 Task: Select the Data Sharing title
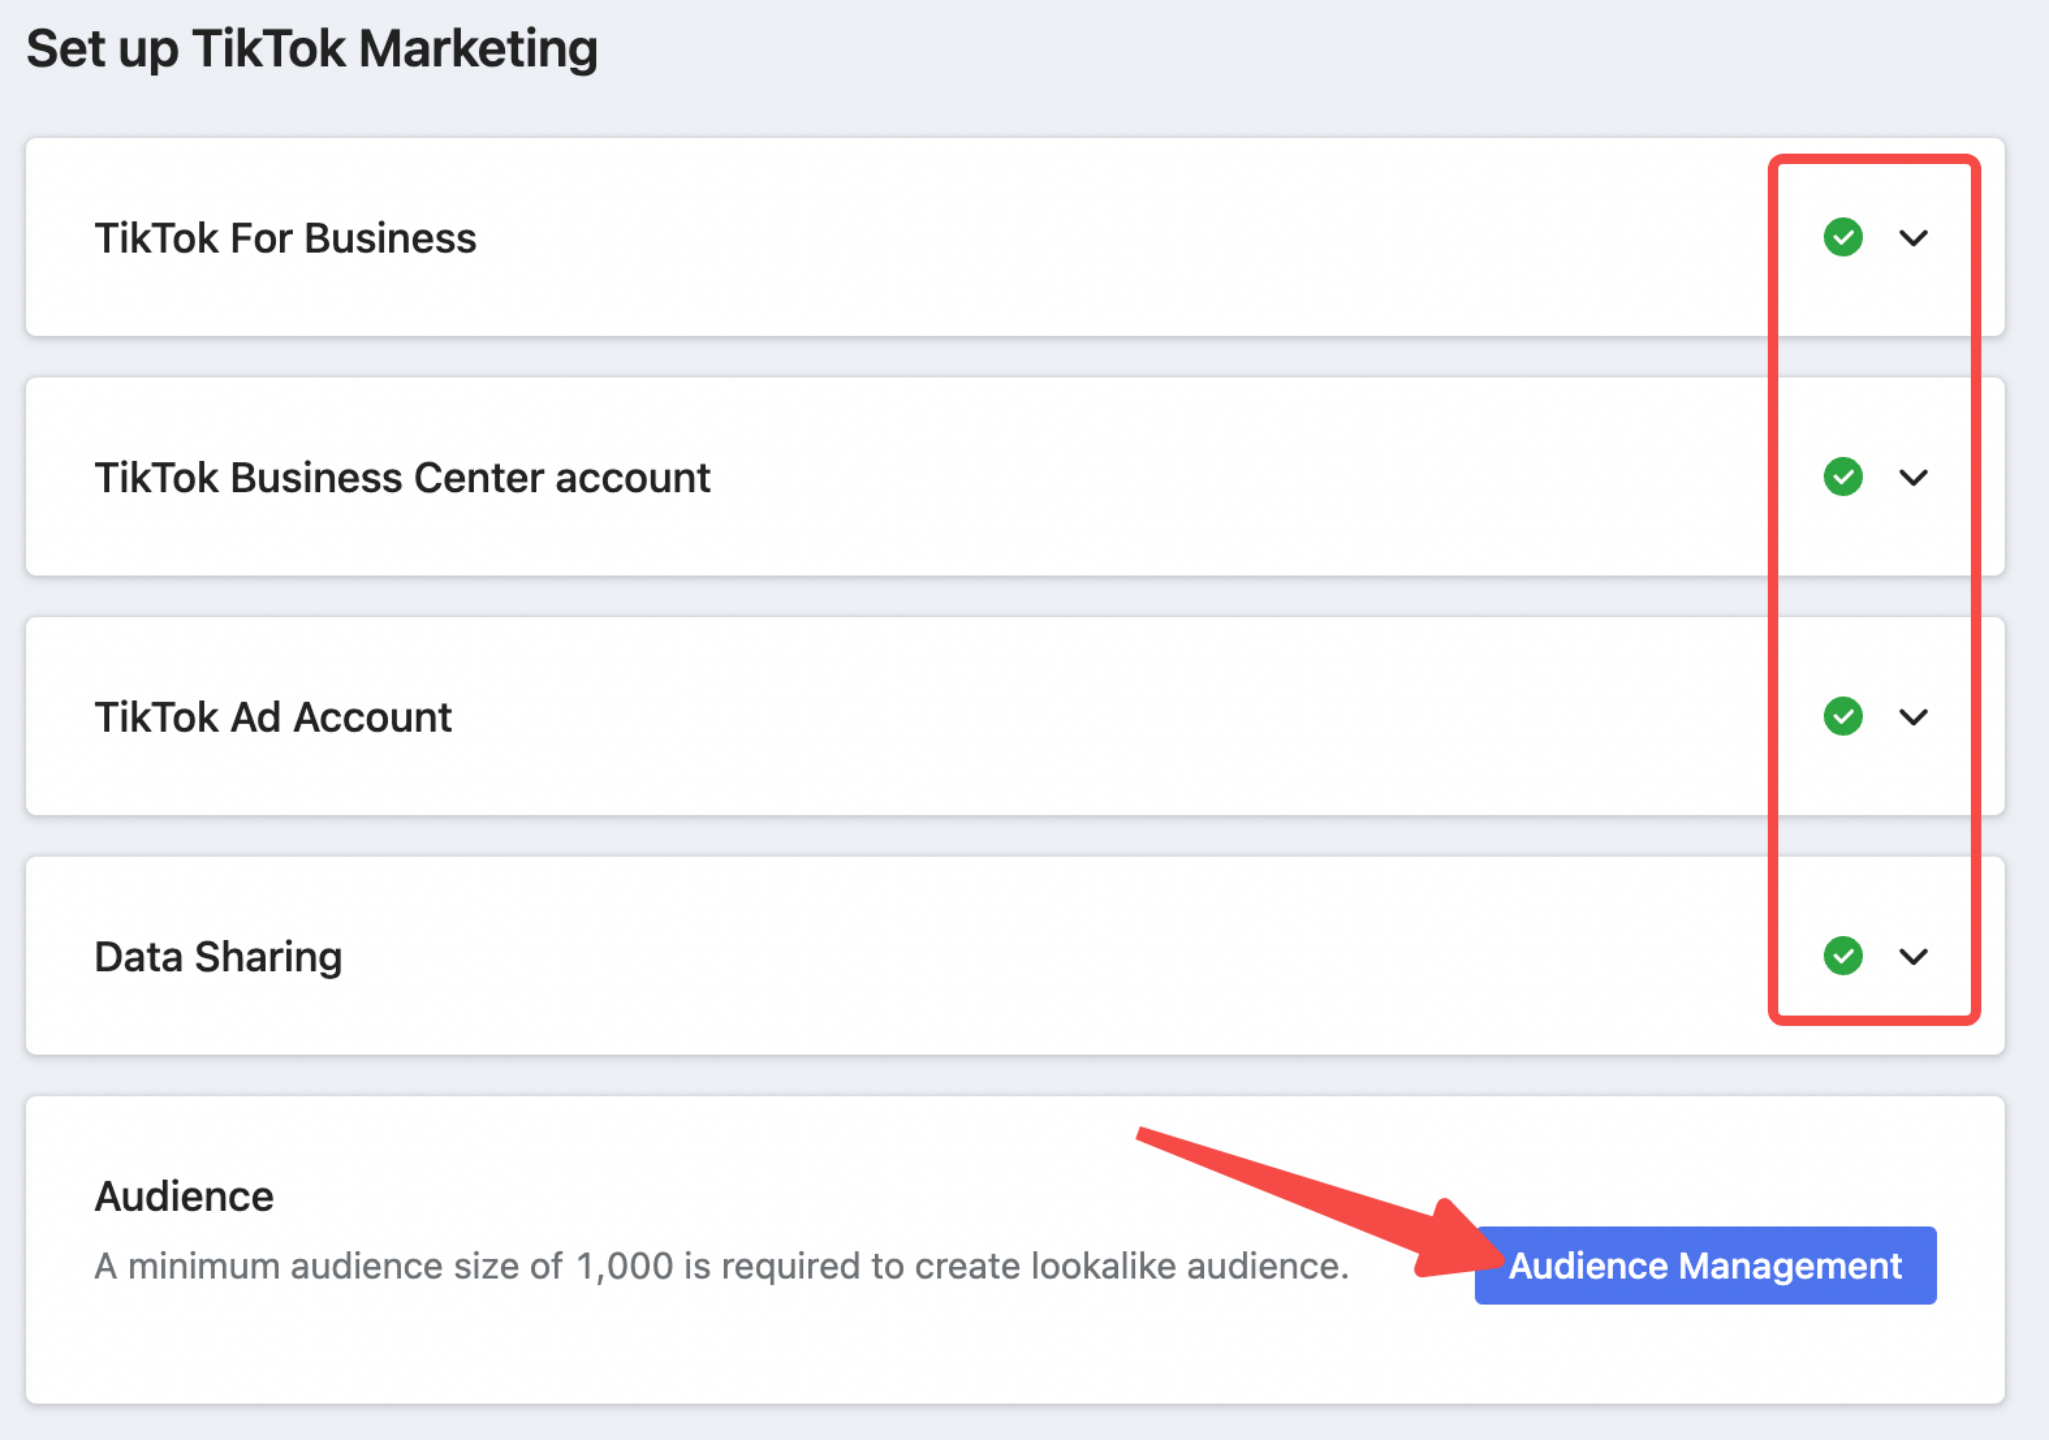coord(218,957)
